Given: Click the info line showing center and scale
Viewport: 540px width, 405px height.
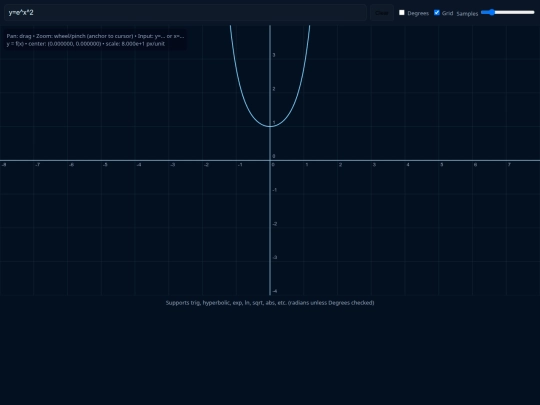Looking at the screenshot, I should pyautogui.click(x=86, y=44).
